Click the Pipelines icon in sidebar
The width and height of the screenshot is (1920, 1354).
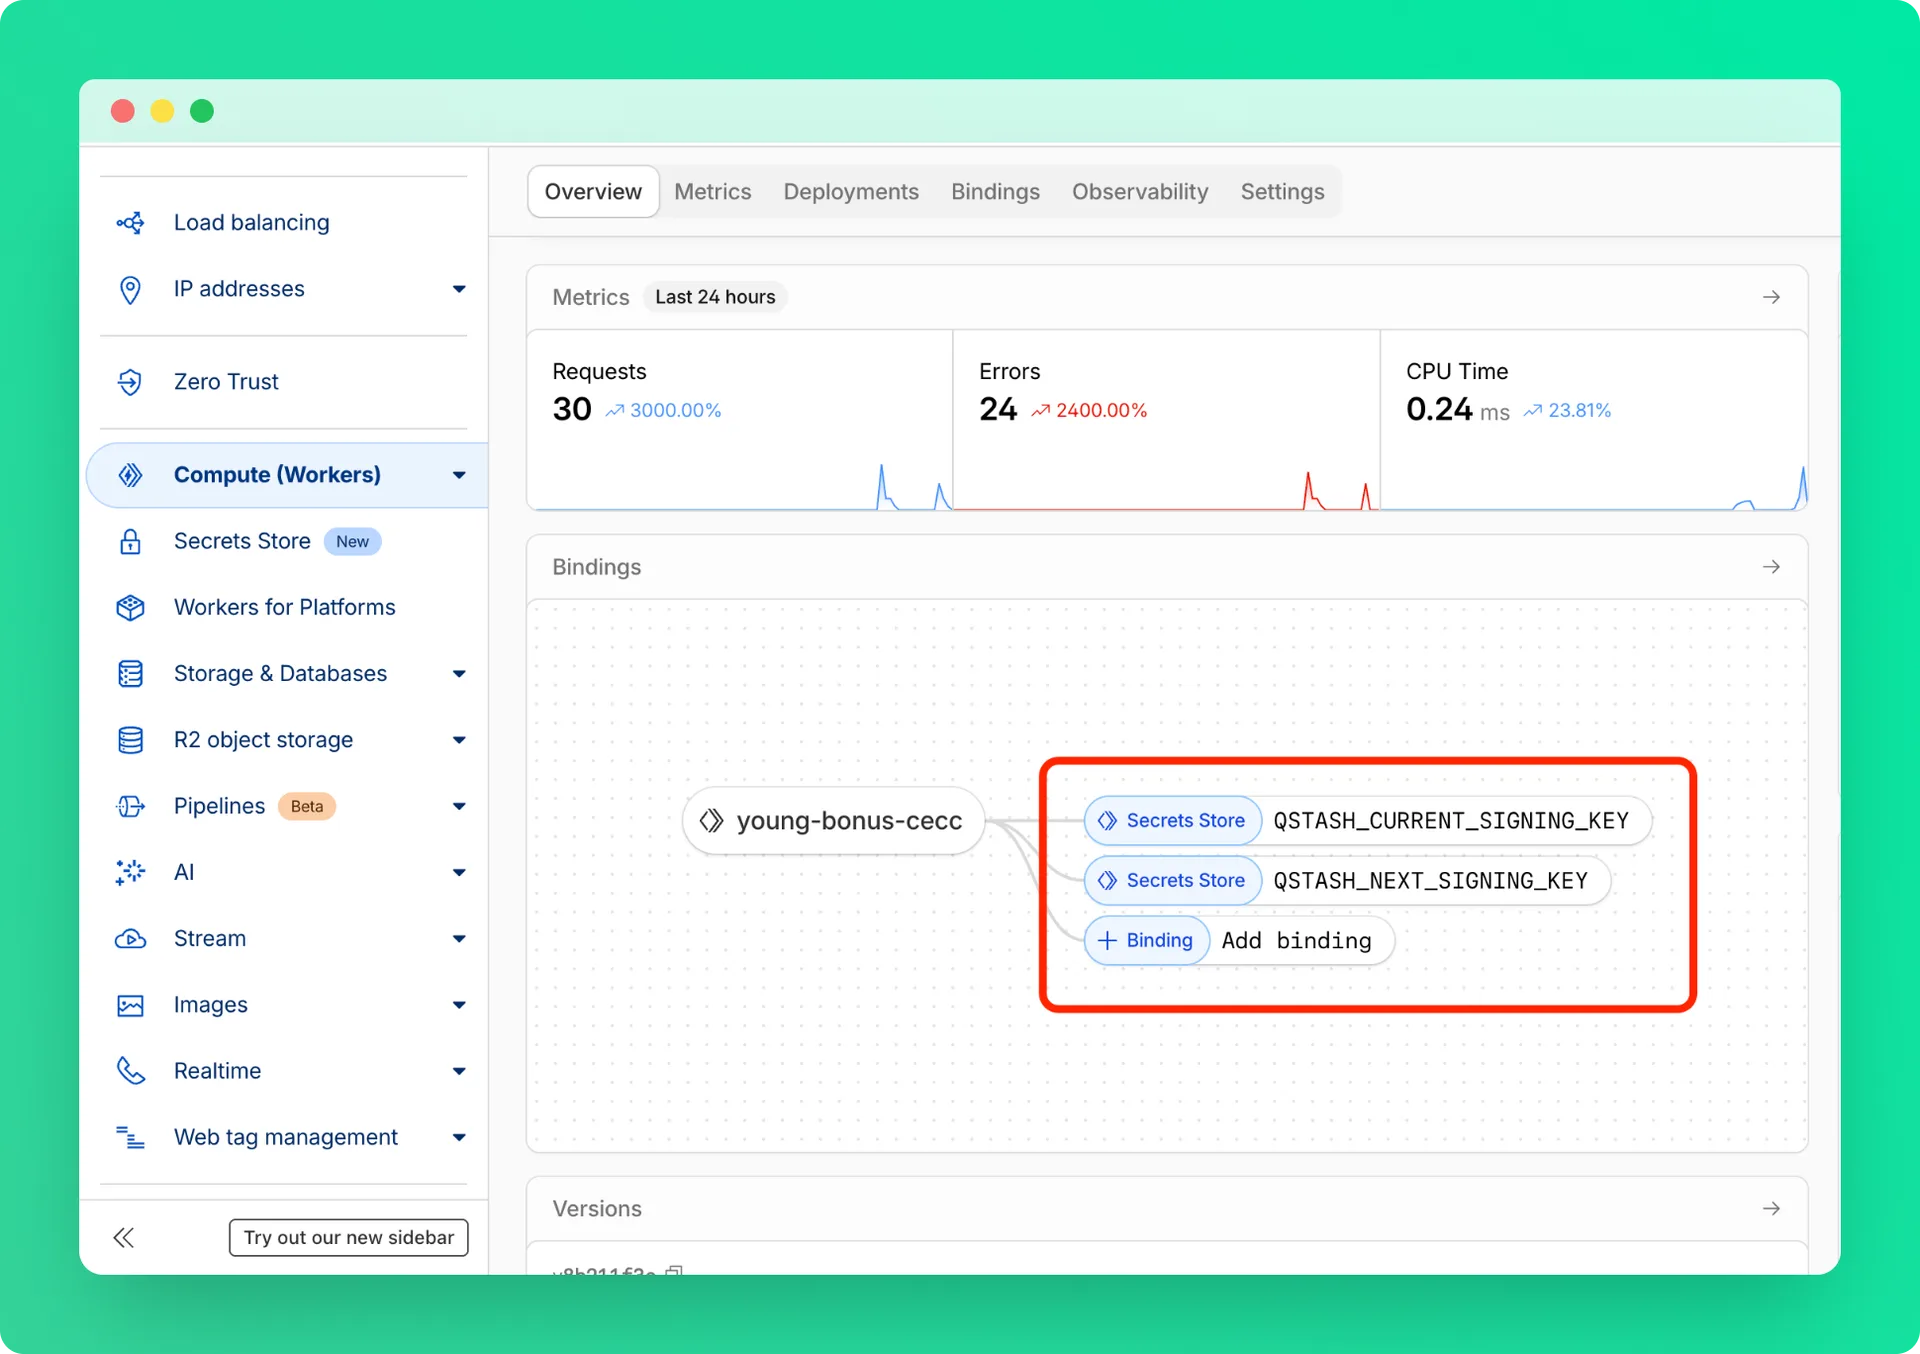click(130, 806)
